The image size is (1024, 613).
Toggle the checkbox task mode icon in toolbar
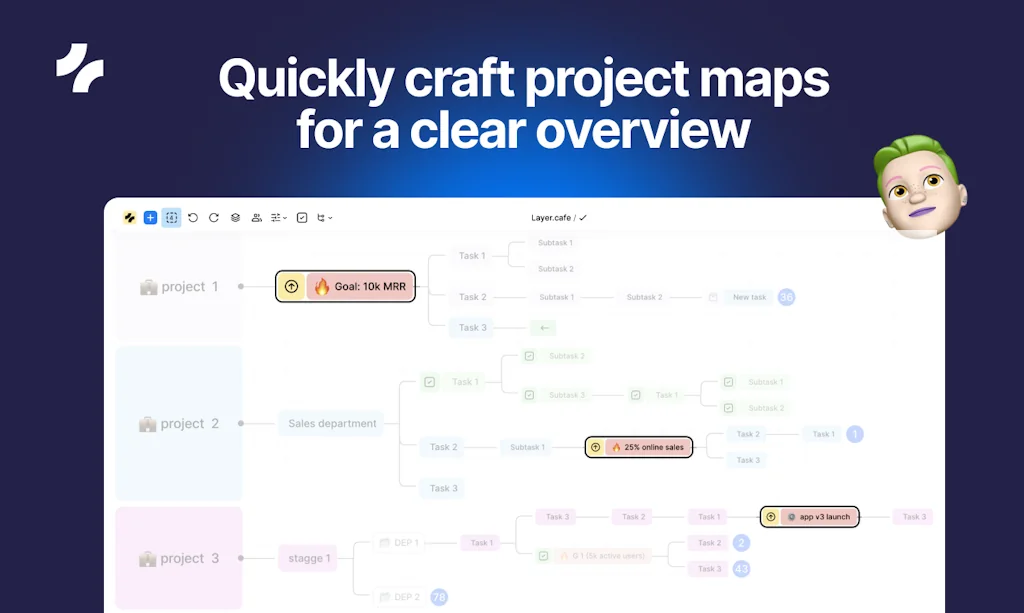pos(302,217)
